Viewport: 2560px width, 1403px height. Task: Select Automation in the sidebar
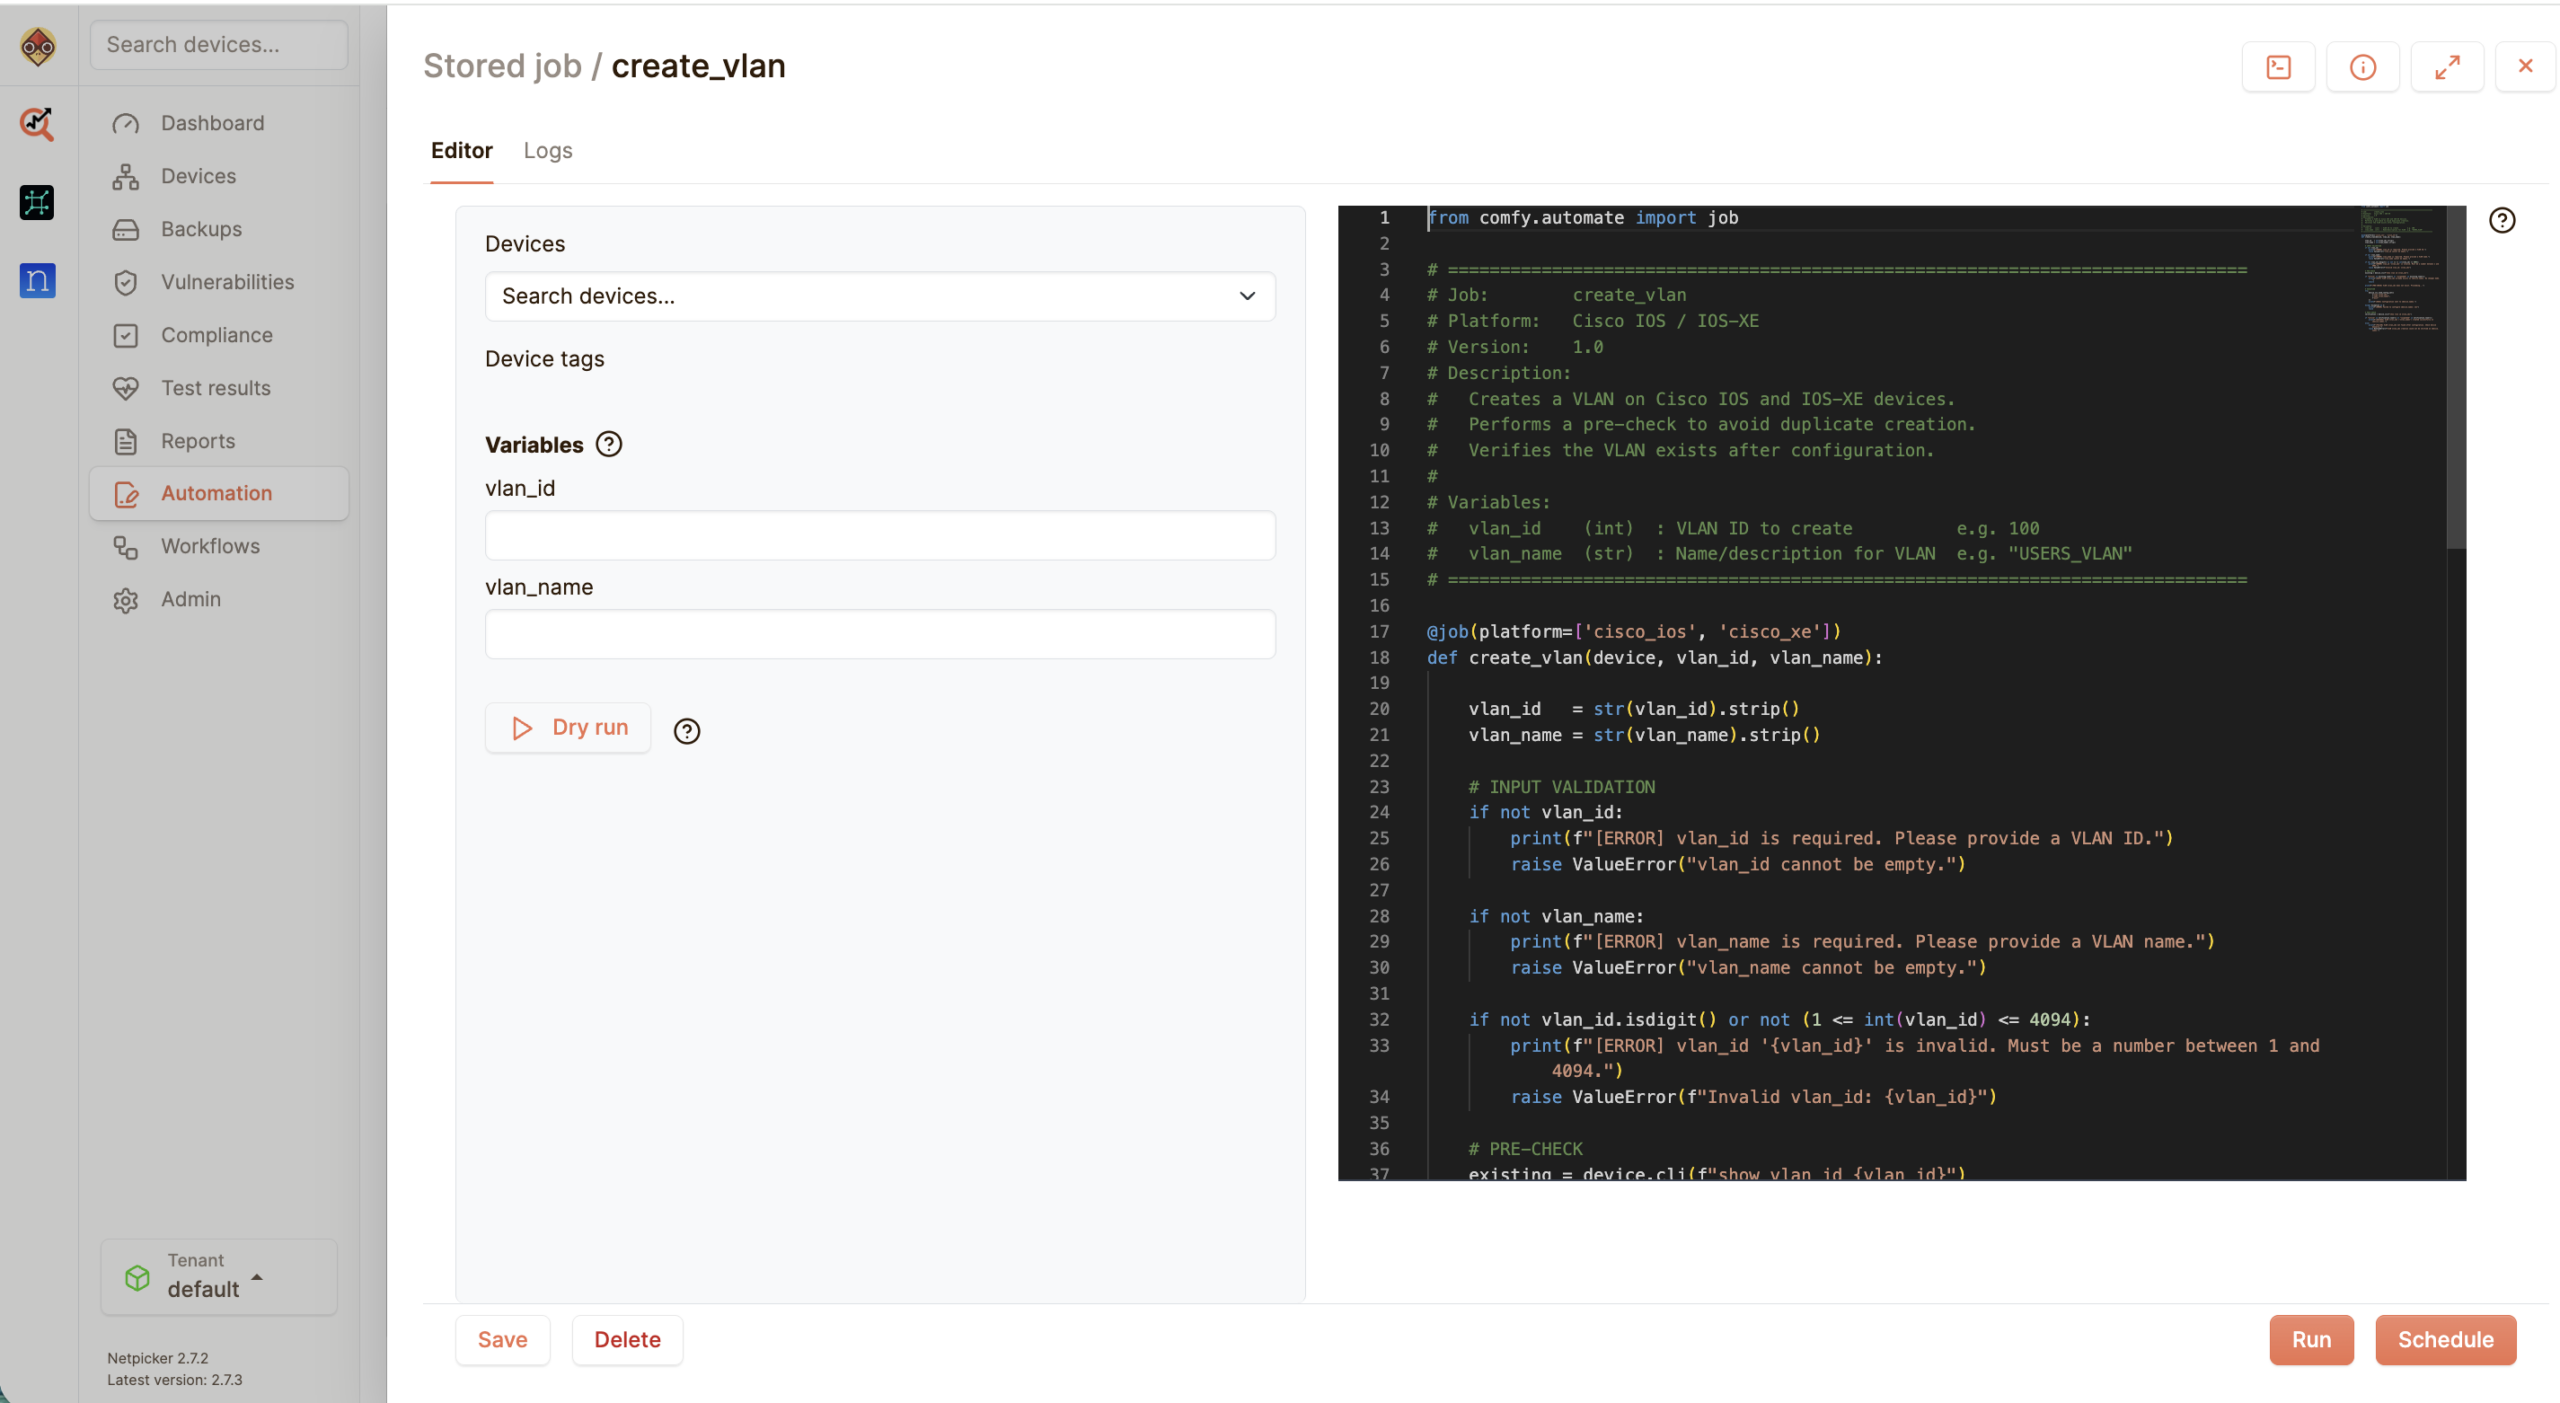point(219,494)
